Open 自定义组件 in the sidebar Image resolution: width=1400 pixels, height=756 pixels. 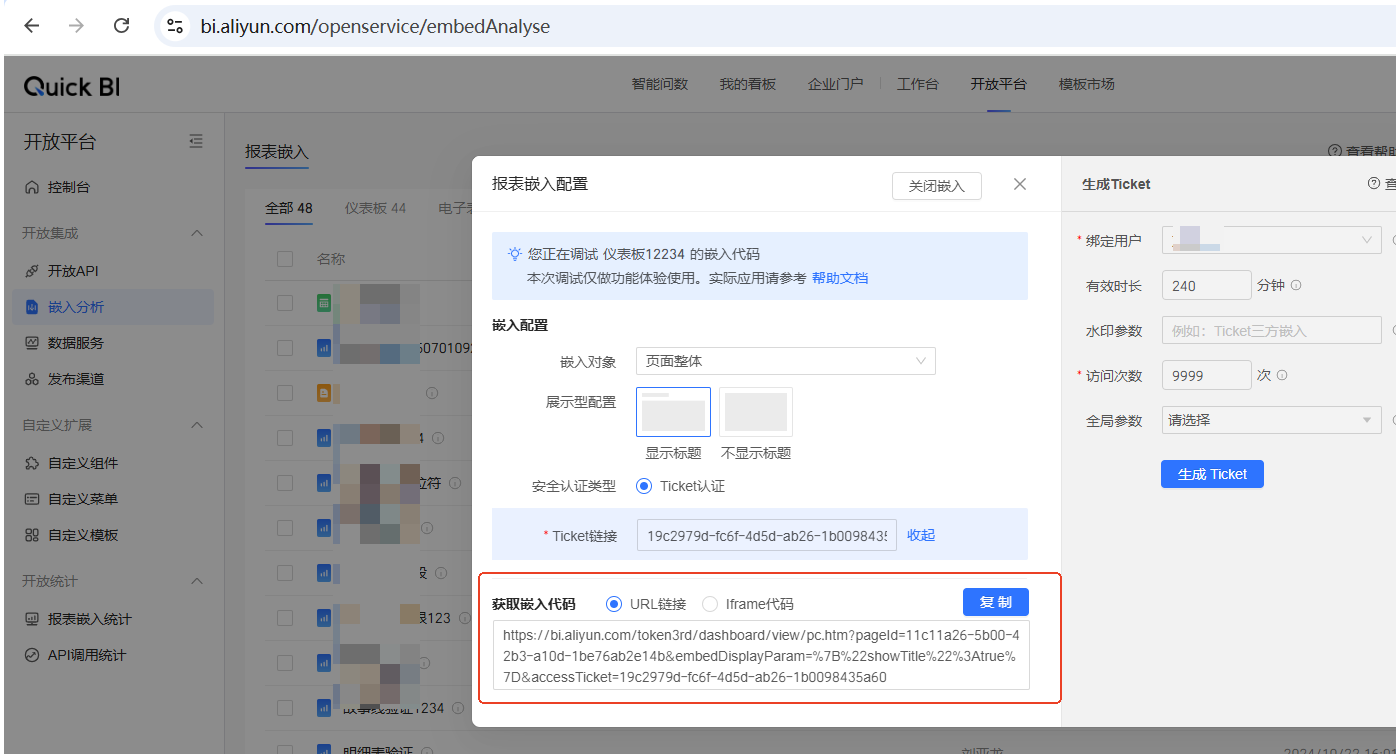82,463
